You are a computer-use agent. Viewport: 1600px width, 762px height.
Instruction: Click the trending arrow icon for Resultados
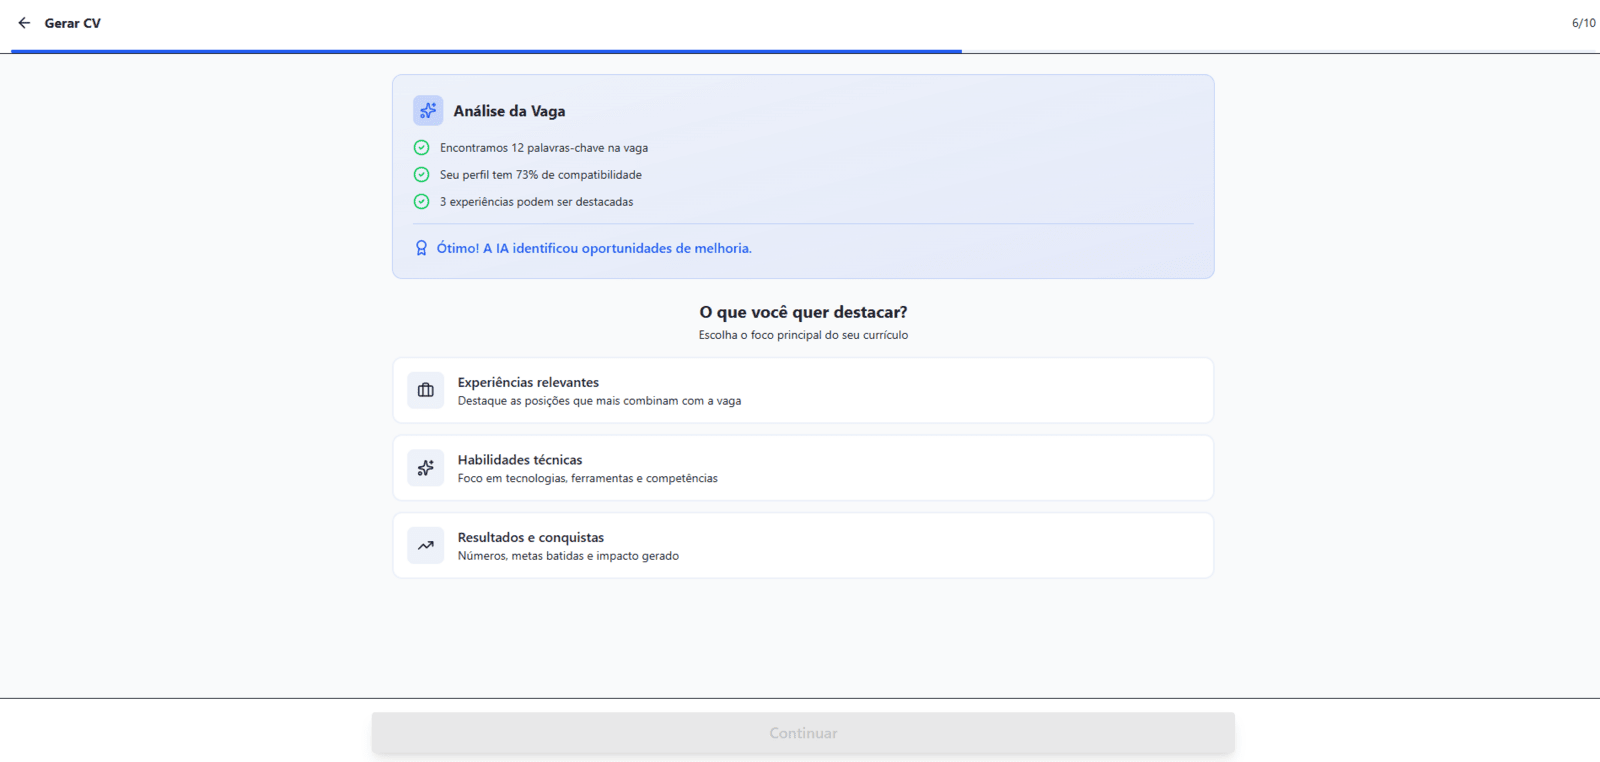point(426,545)
